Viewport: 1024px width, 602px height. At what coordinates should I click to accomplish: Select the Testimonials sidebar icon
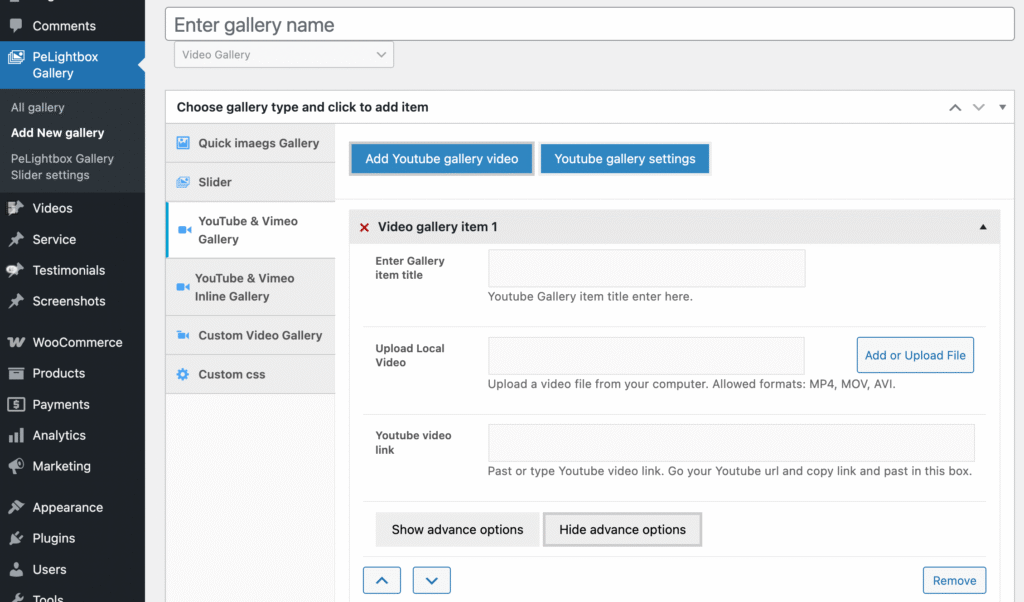tap(18, 270)
